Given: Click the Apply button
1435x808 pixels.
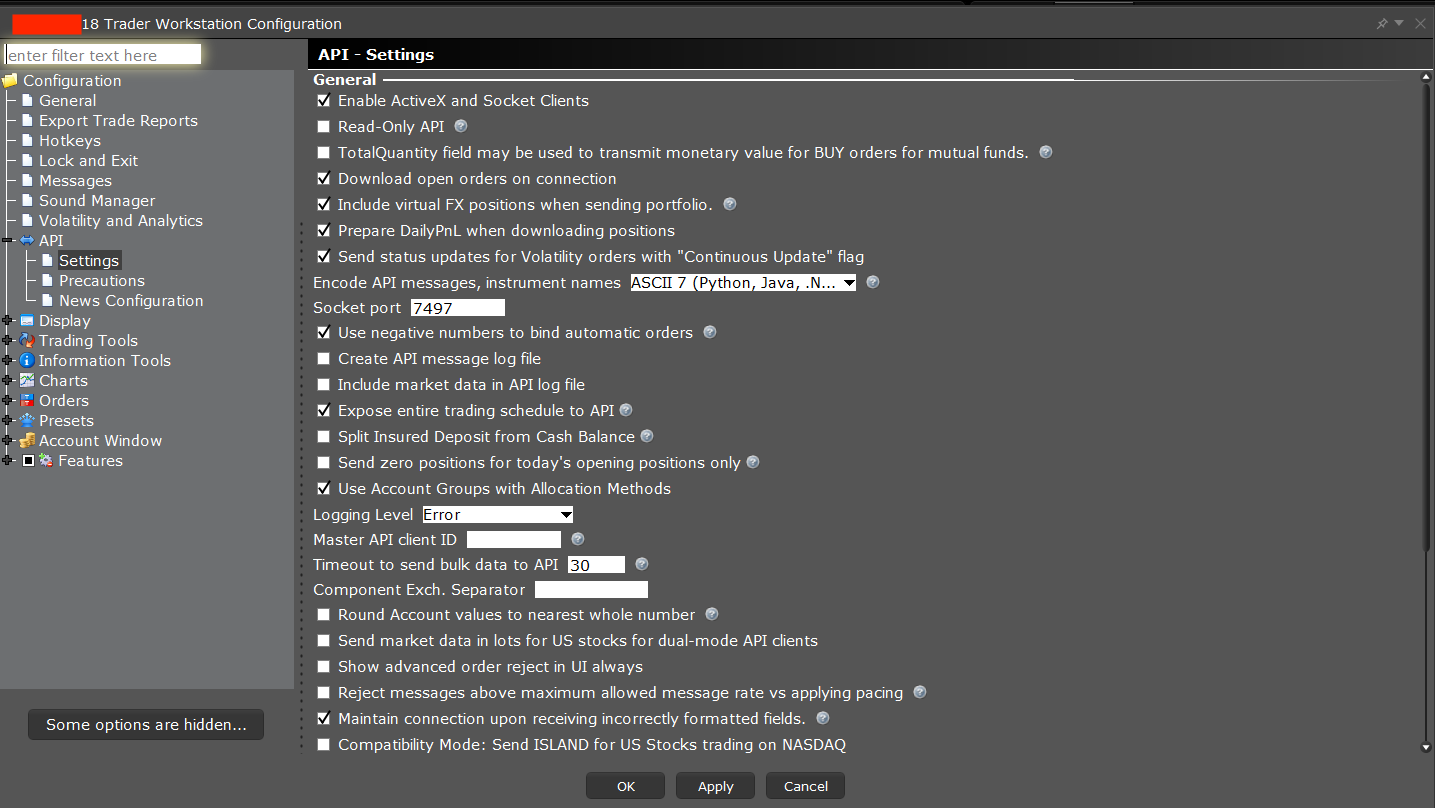Looking at the screenshot, I should [x=714, y=785].
